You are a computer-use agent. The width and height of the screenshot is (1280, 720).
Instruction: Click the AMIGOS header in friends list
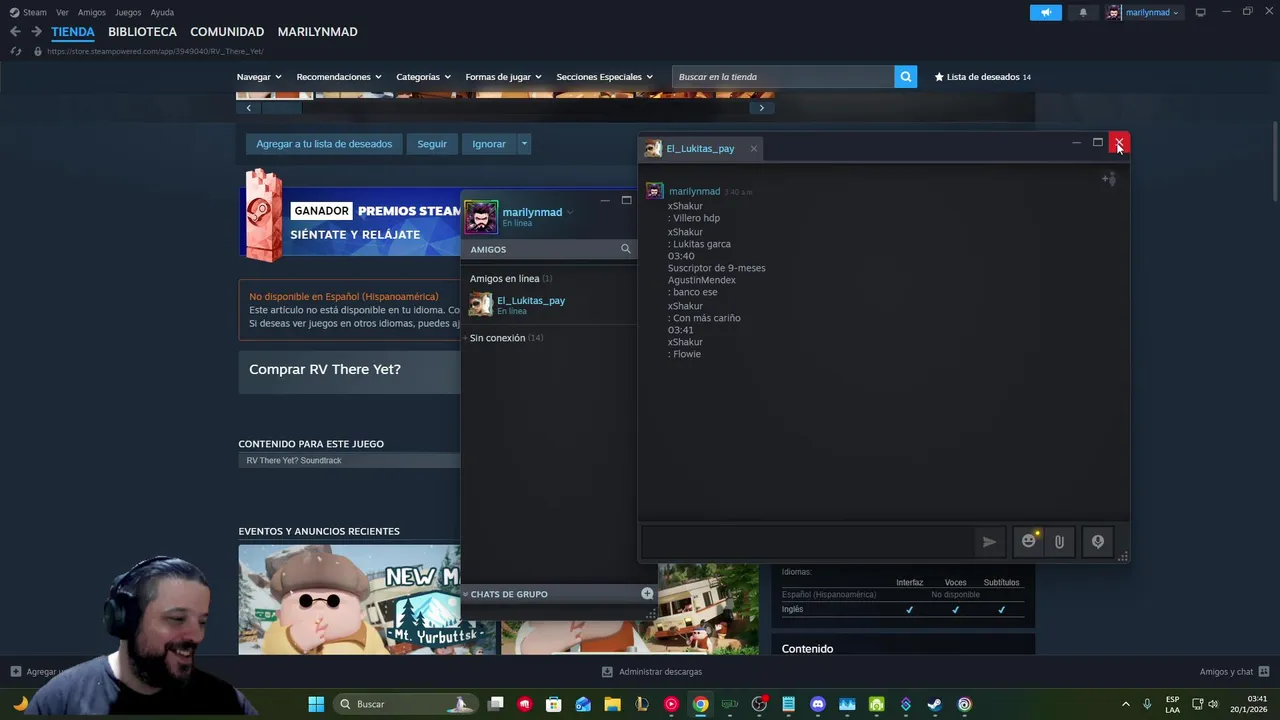pos(488,249)
